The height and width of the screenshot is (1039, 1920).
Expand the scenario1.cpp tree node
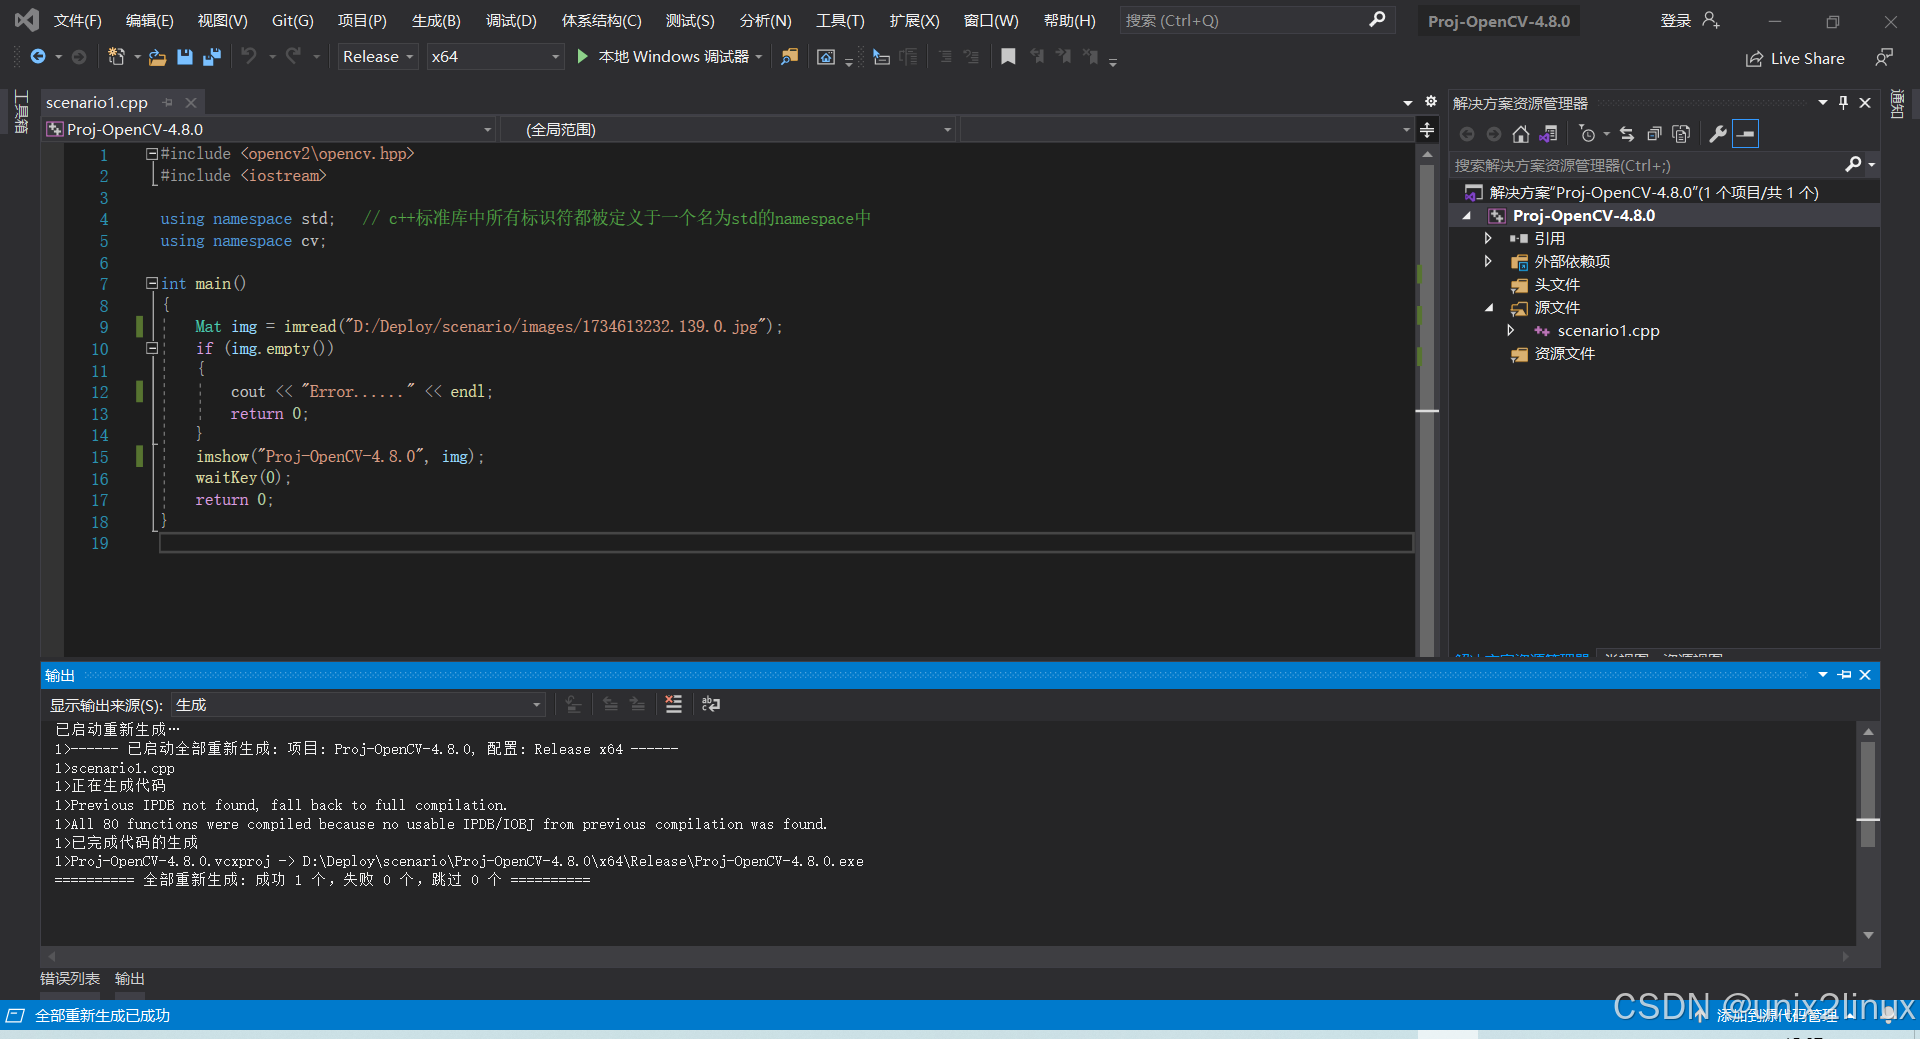(x=1510, y=330)
